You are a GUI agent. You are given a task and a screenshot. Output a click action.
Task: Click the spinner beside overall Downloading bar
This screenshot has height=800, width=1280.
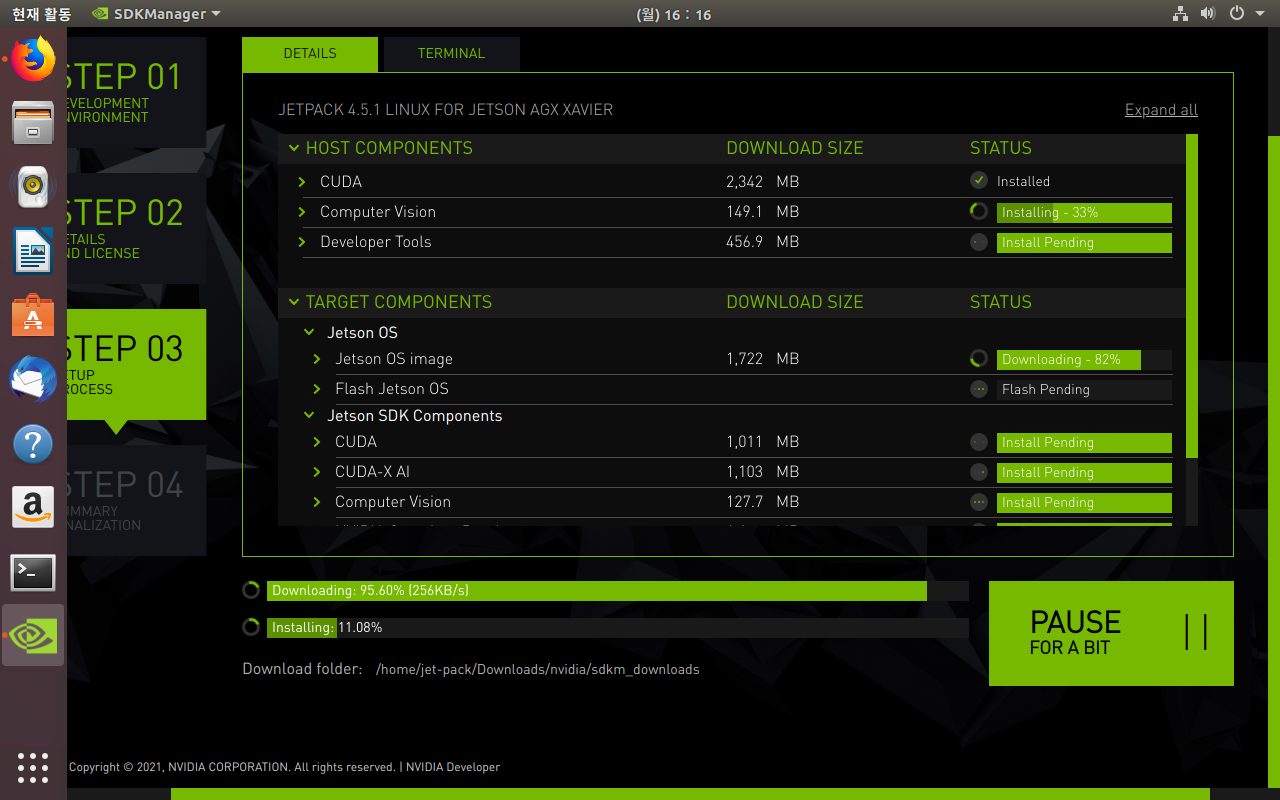[x=251, y=590]
